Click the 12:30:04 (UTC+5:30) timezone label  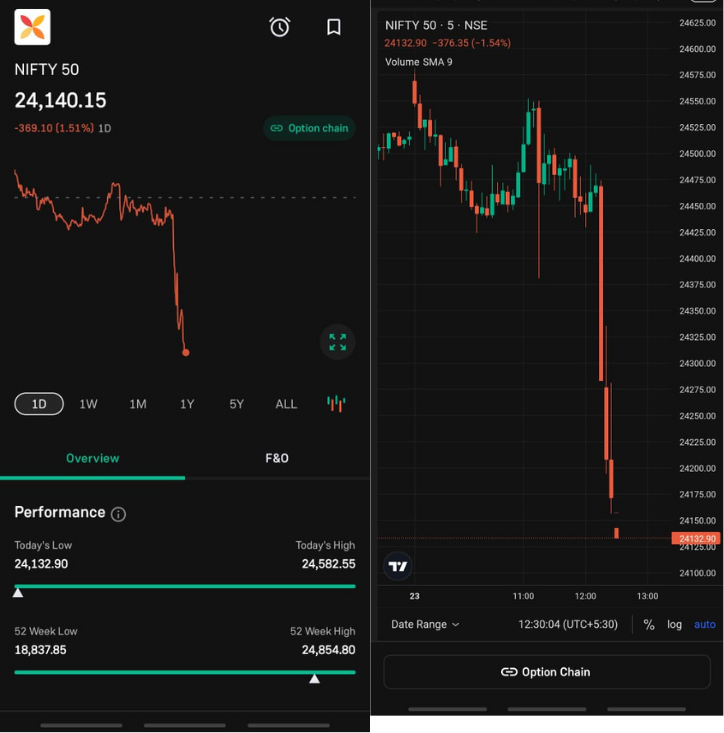tap(568, 625)
